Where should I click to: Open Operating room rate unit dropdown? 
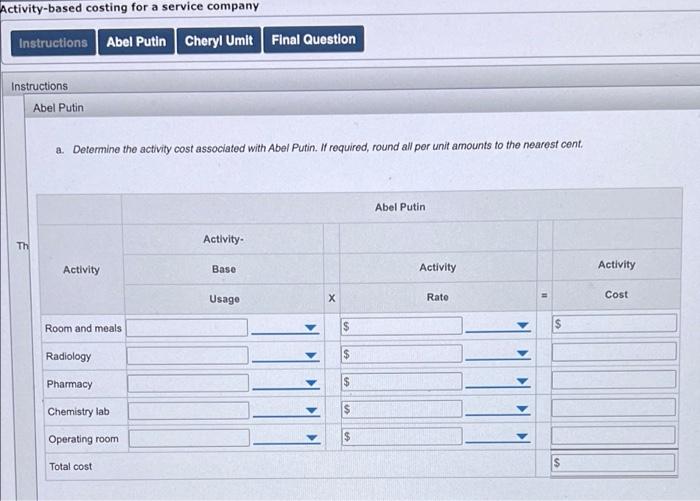498,437
